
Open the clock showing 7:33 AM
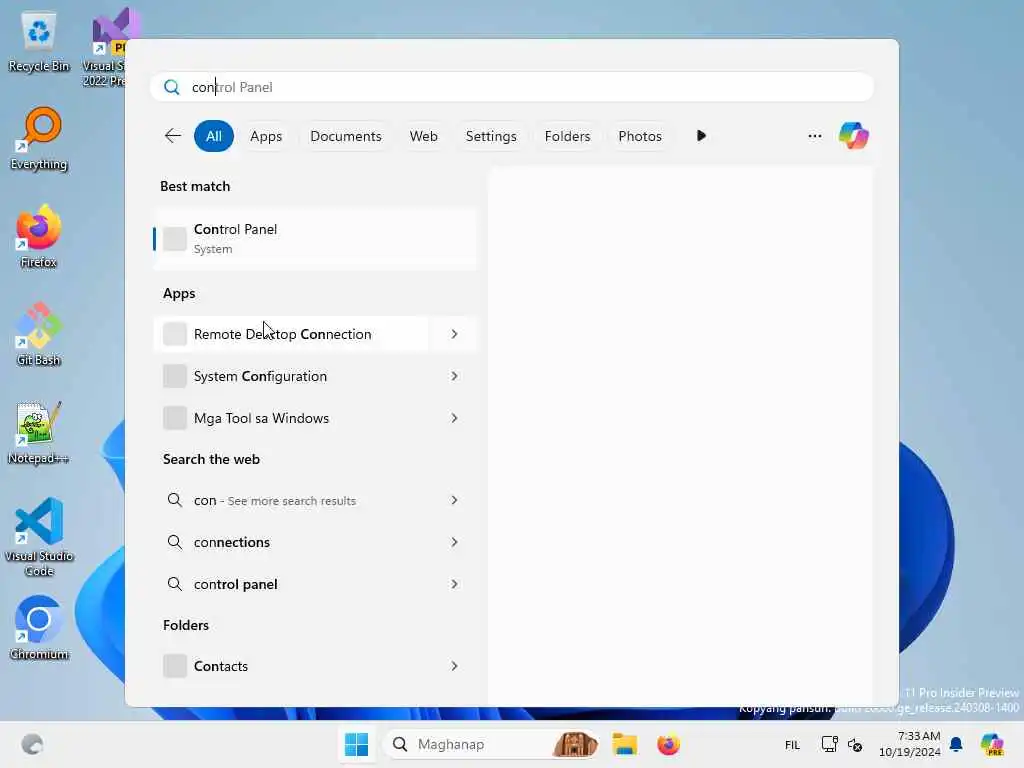pos(909,744)
